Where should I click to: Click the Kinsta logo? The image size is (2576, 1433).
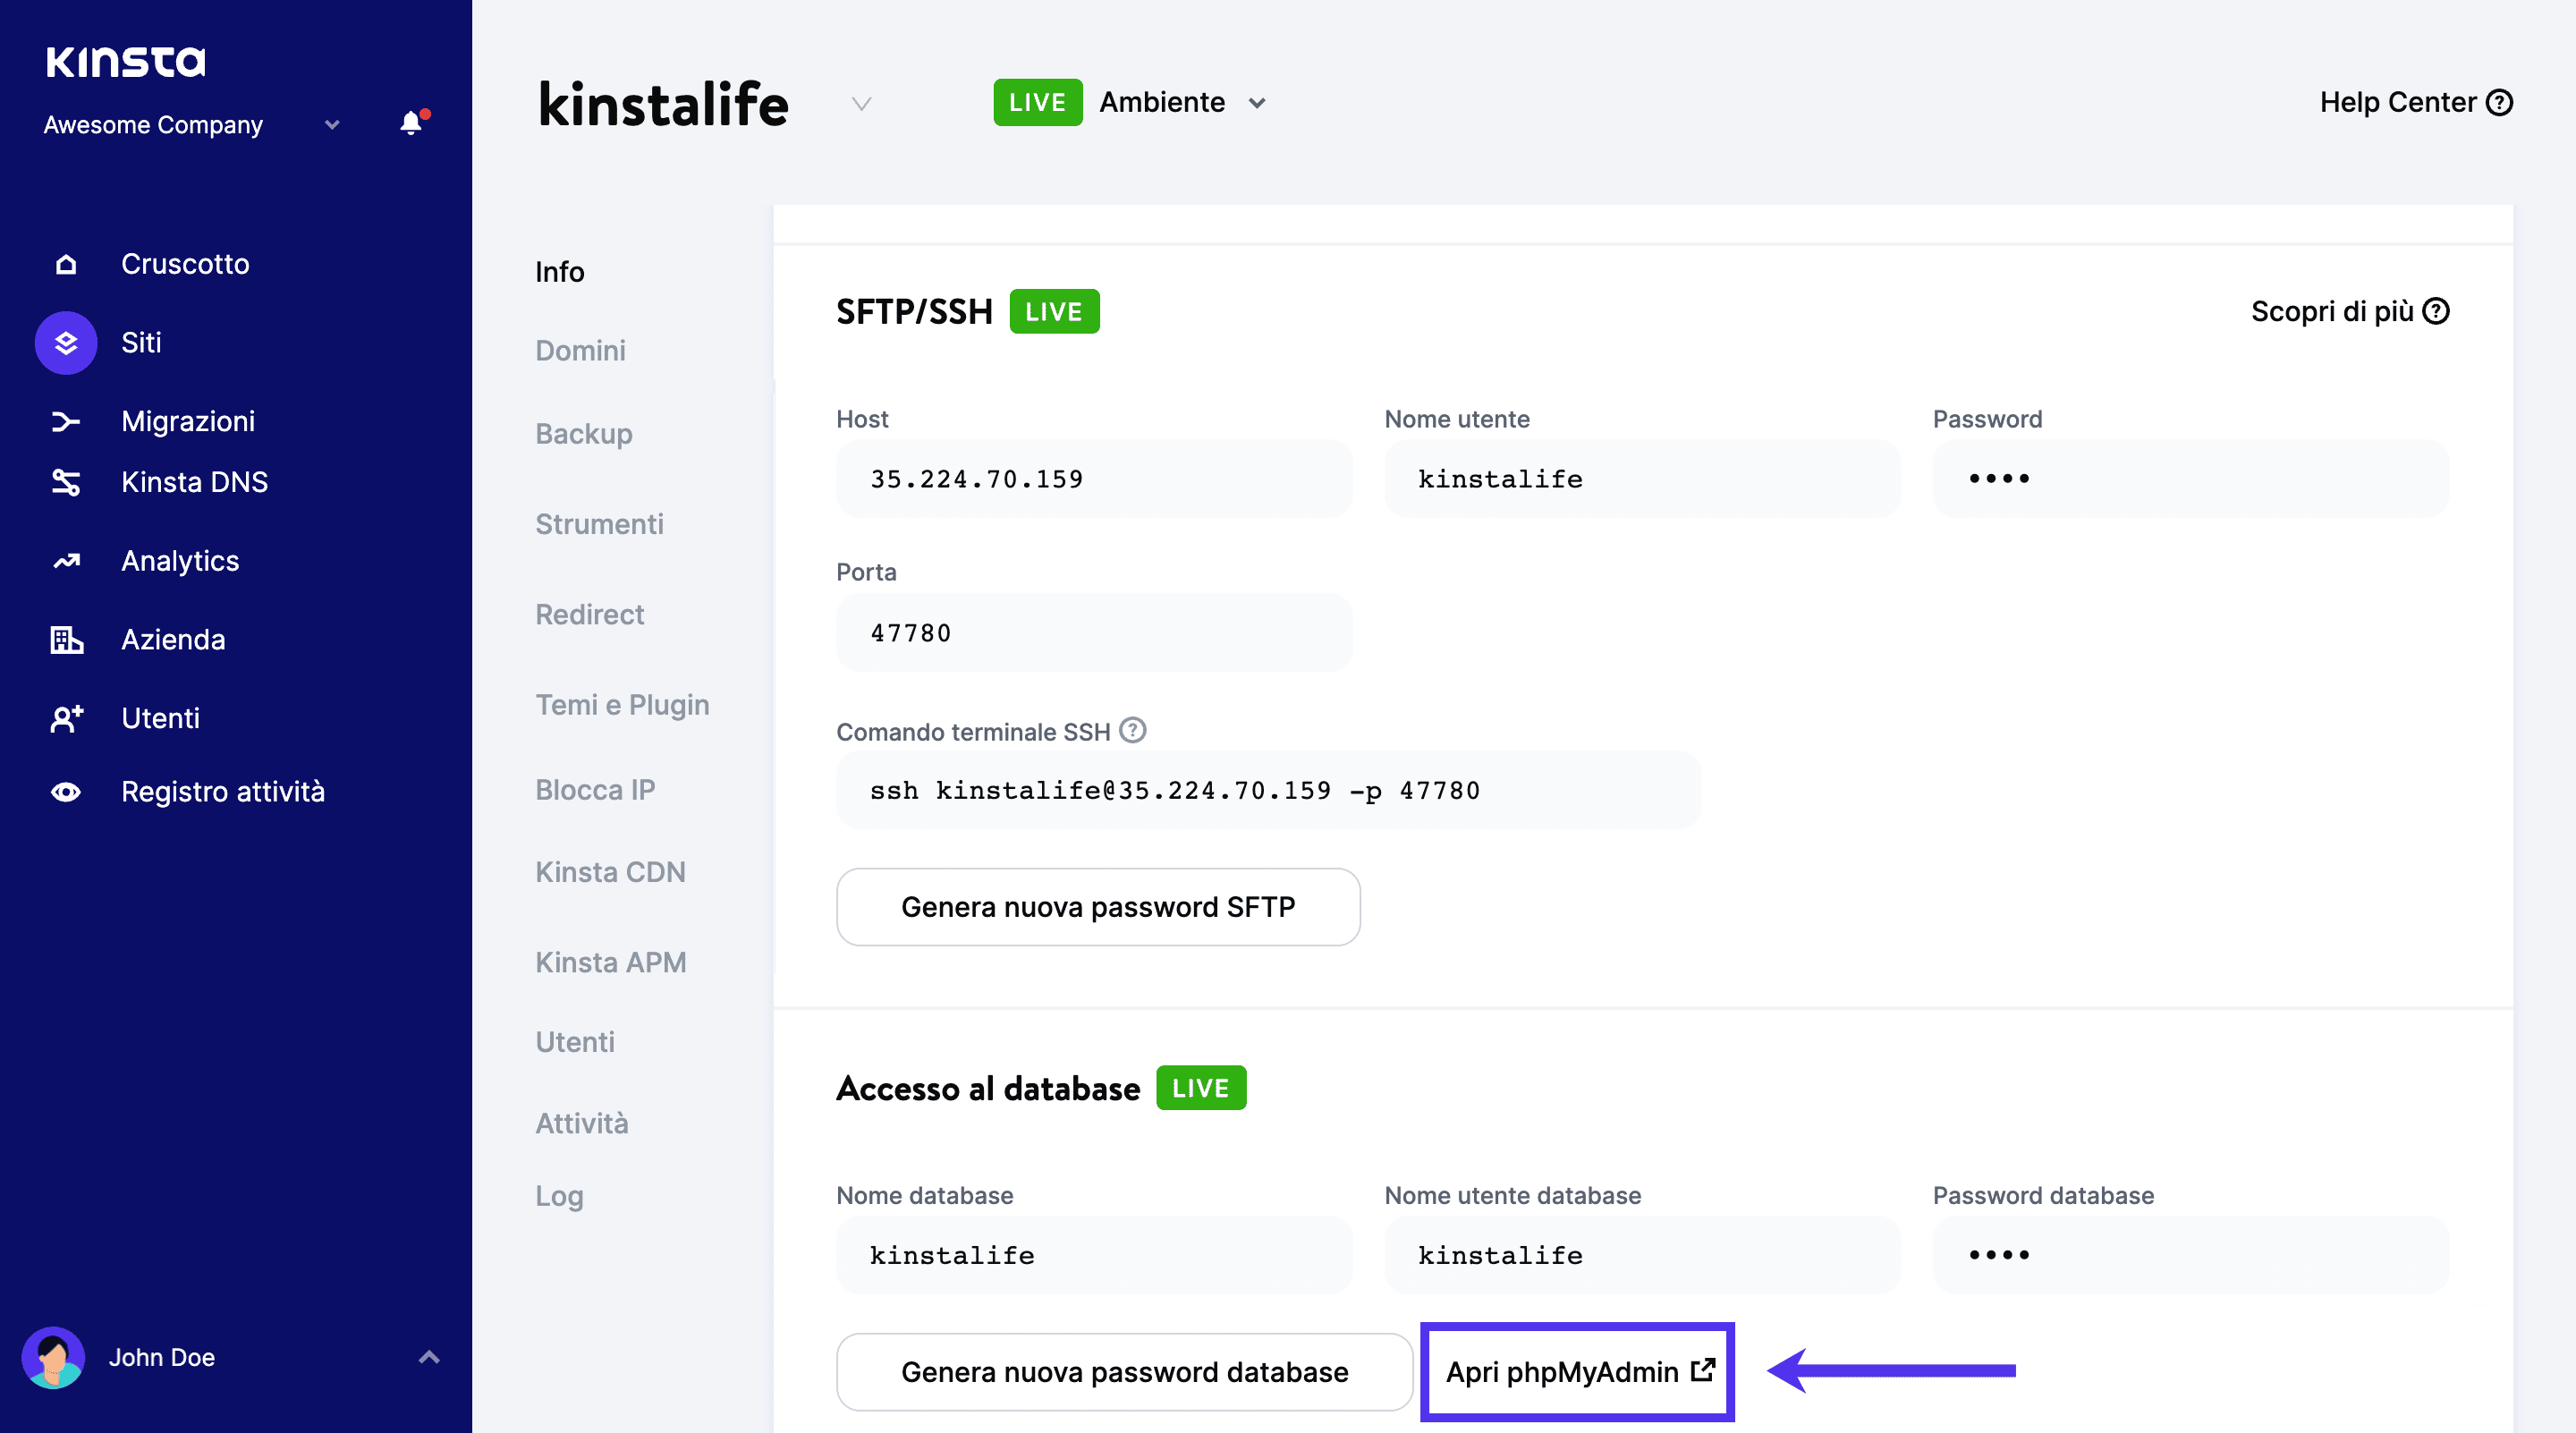pos(126,60)
